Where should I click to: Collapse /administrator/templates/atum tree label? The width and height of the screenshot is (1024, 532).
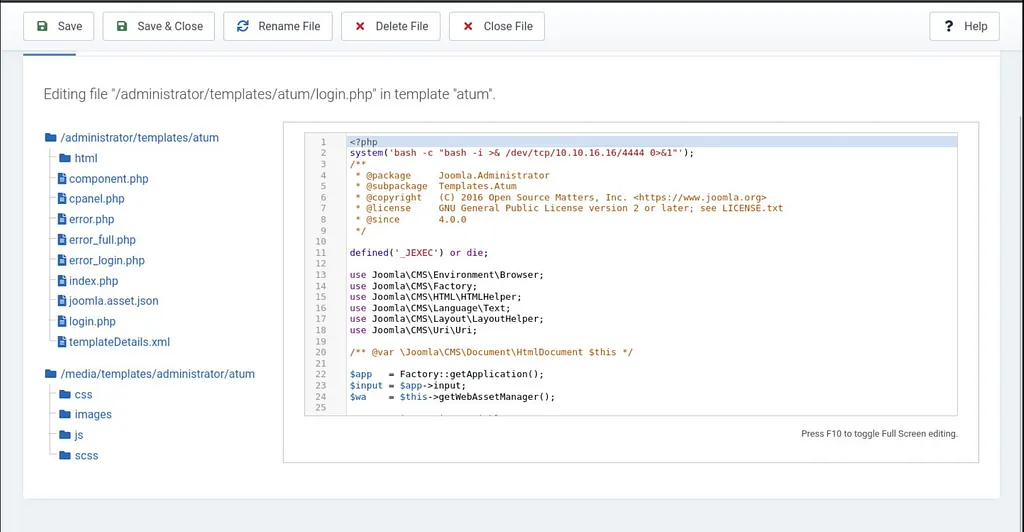point(140,138)
